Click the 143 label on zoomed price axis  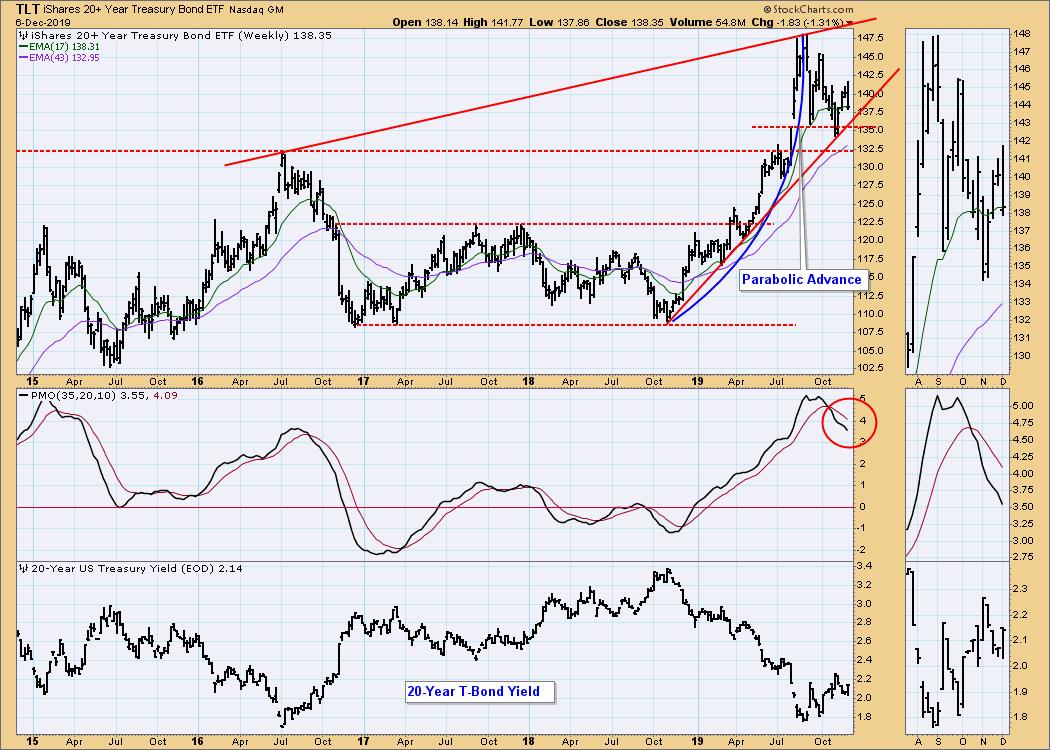[1022, 123]
